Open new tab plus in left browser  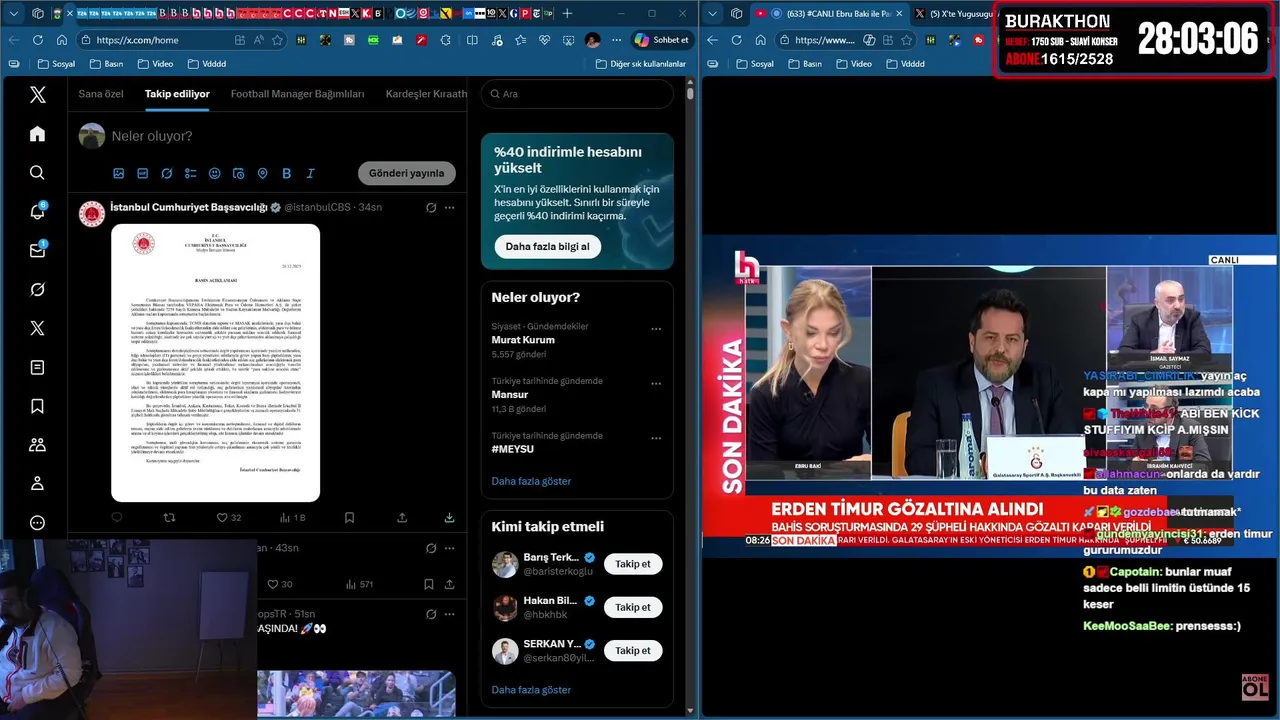(x=567, y=13)
